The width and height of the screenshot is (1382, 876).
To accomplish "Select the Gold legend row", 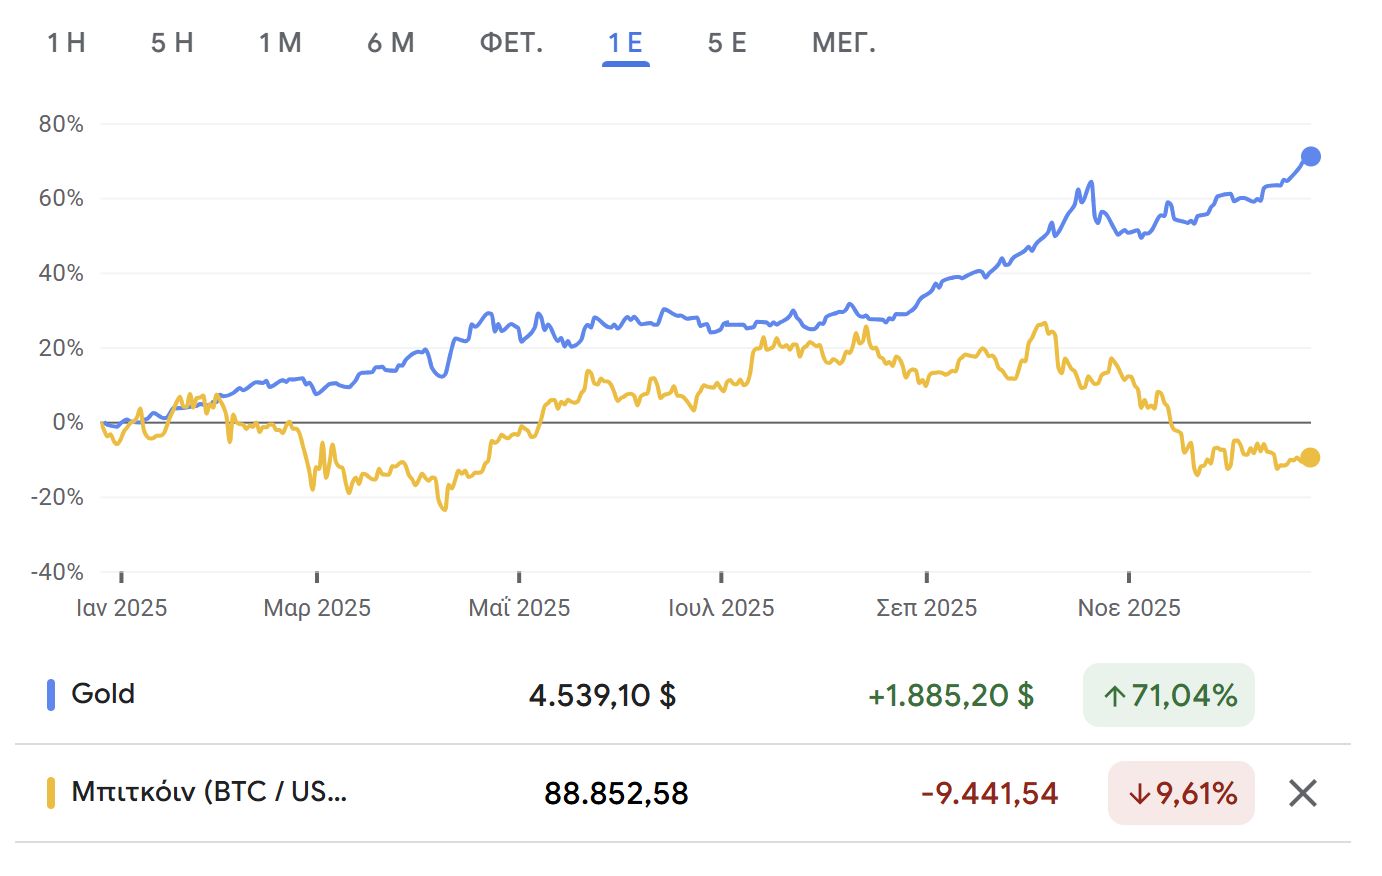I will (101, 693).
